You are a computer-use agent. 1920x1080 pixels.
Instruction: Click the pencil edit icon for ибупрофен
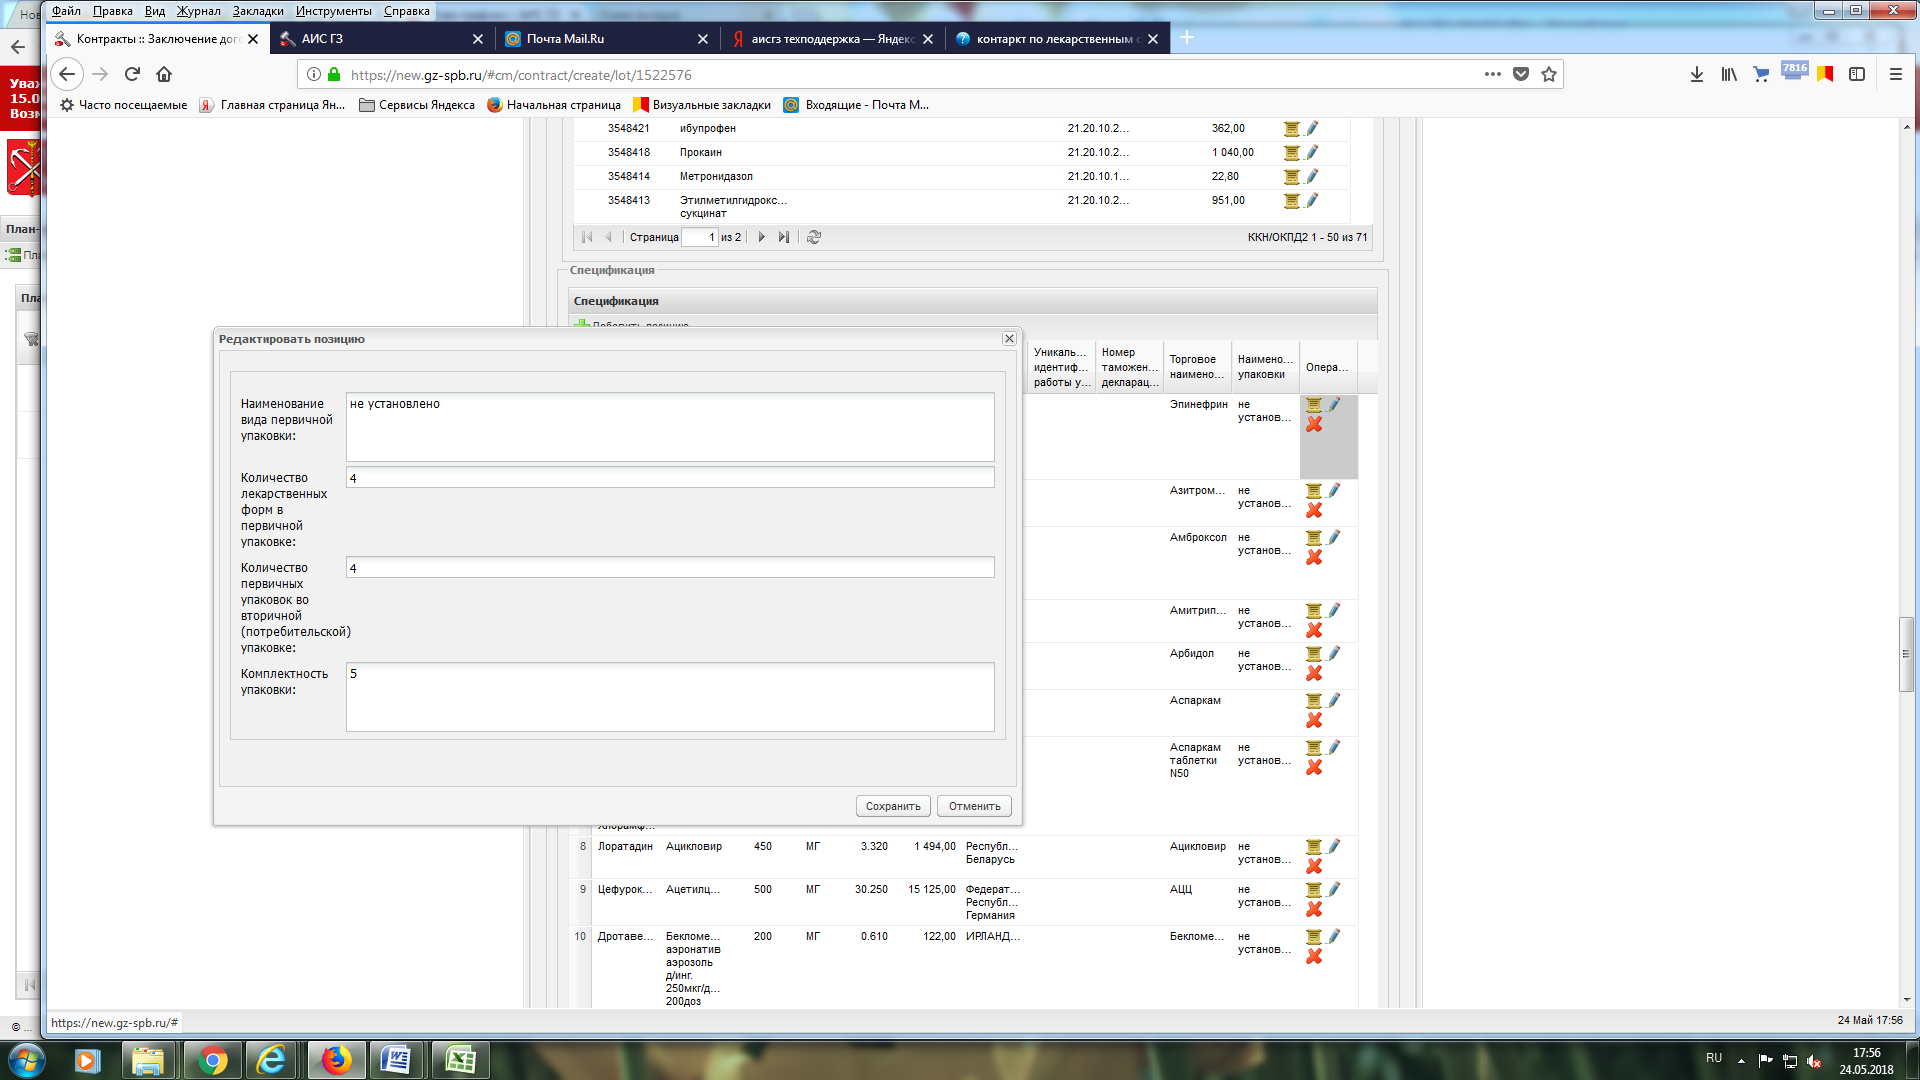1312,128
